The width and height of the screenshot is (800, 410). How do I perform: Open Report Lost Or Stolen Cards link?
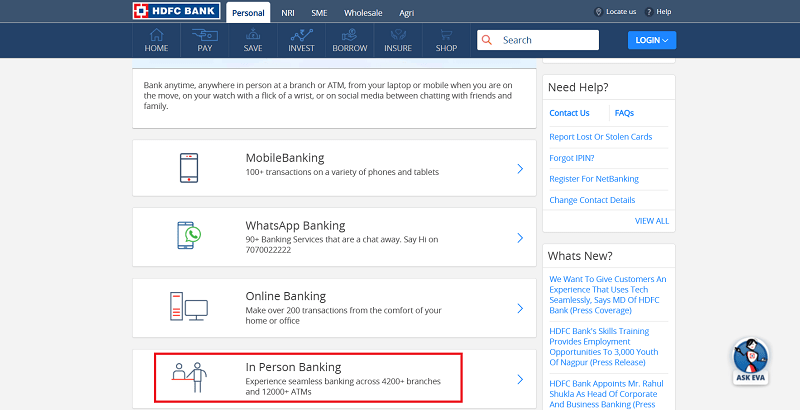(x=601, y=137)
